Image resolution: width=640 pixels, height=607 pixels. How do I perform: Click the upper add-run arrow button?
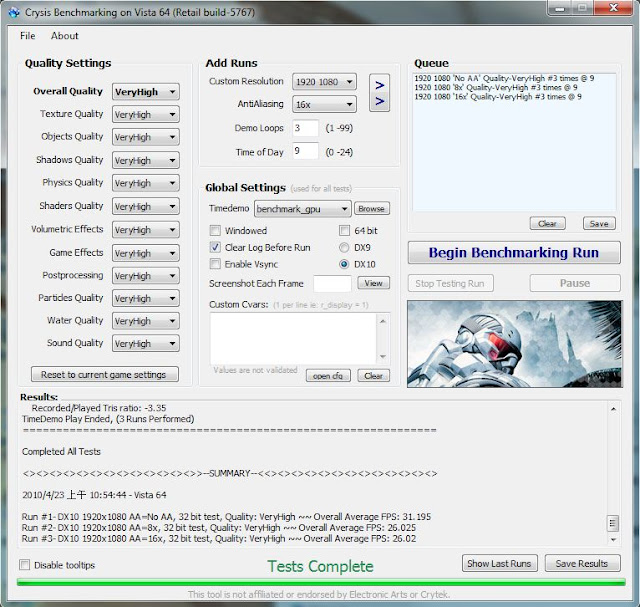[380, 85]
